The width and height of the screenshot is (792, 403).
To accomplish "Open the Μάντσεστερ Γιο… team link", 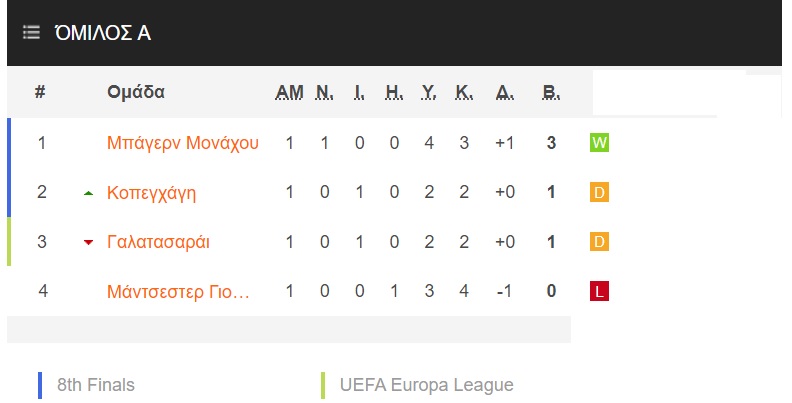I will (x=178, y=292).
